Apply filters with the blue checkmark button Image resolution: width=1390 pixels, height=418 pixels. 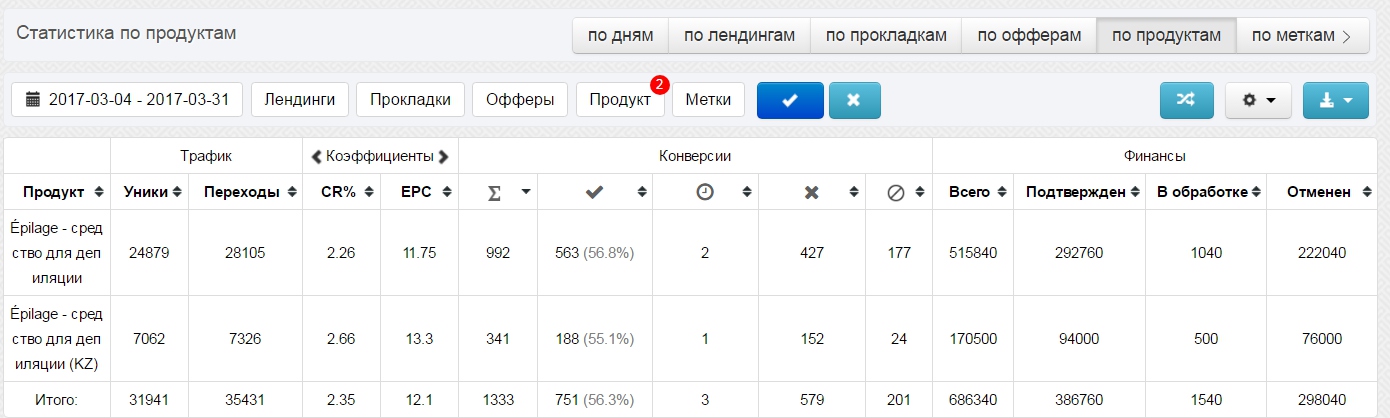pos(790,100)
